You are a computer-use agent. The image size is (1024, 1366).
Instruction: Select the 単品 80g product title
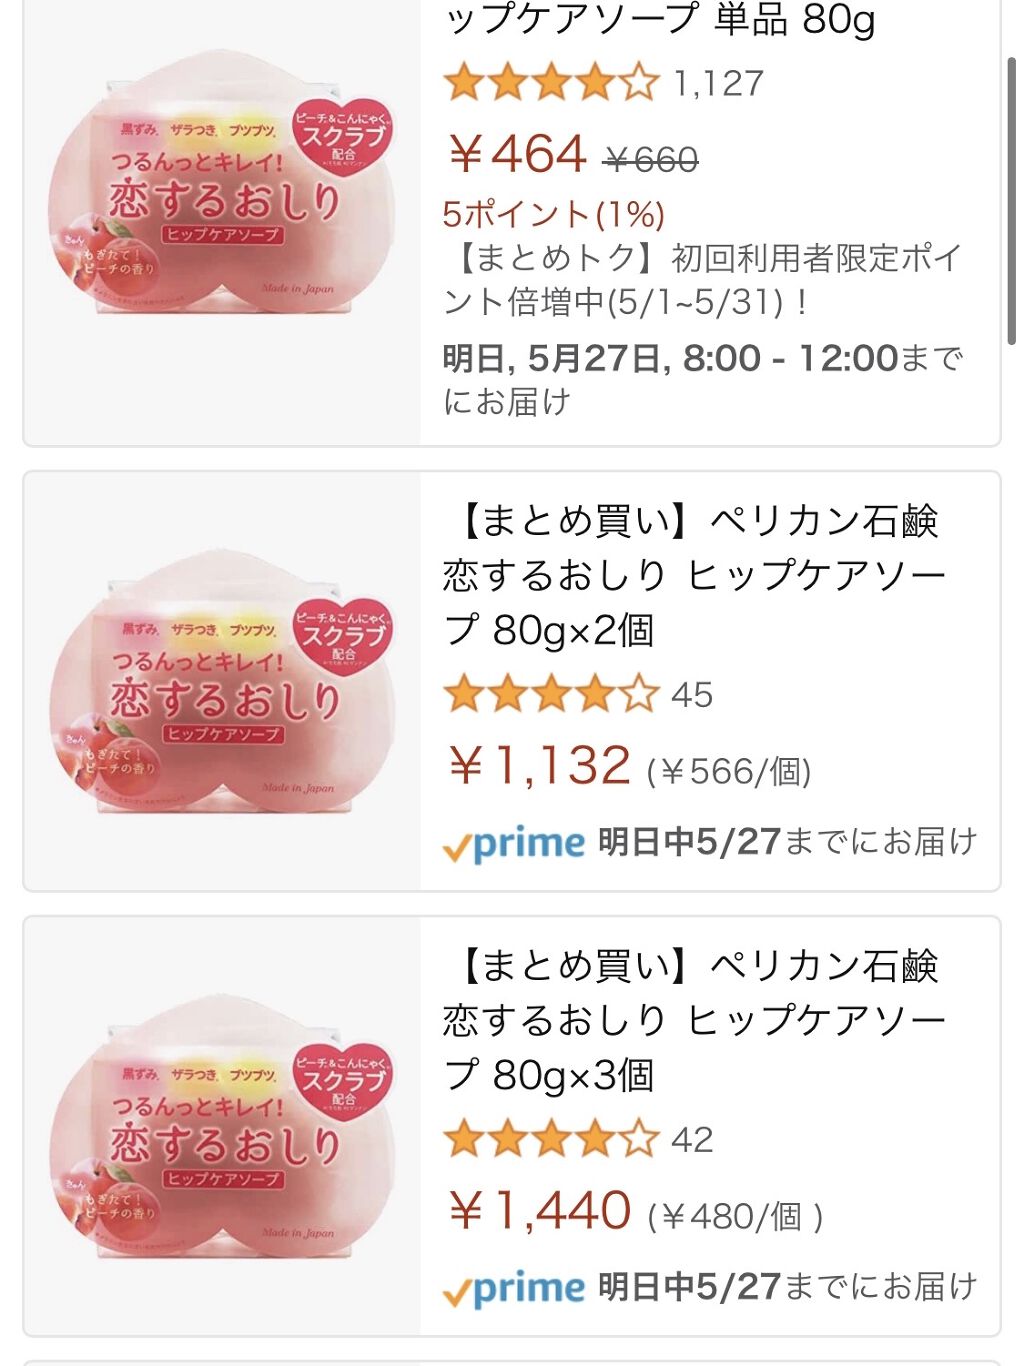pos(660,20)
